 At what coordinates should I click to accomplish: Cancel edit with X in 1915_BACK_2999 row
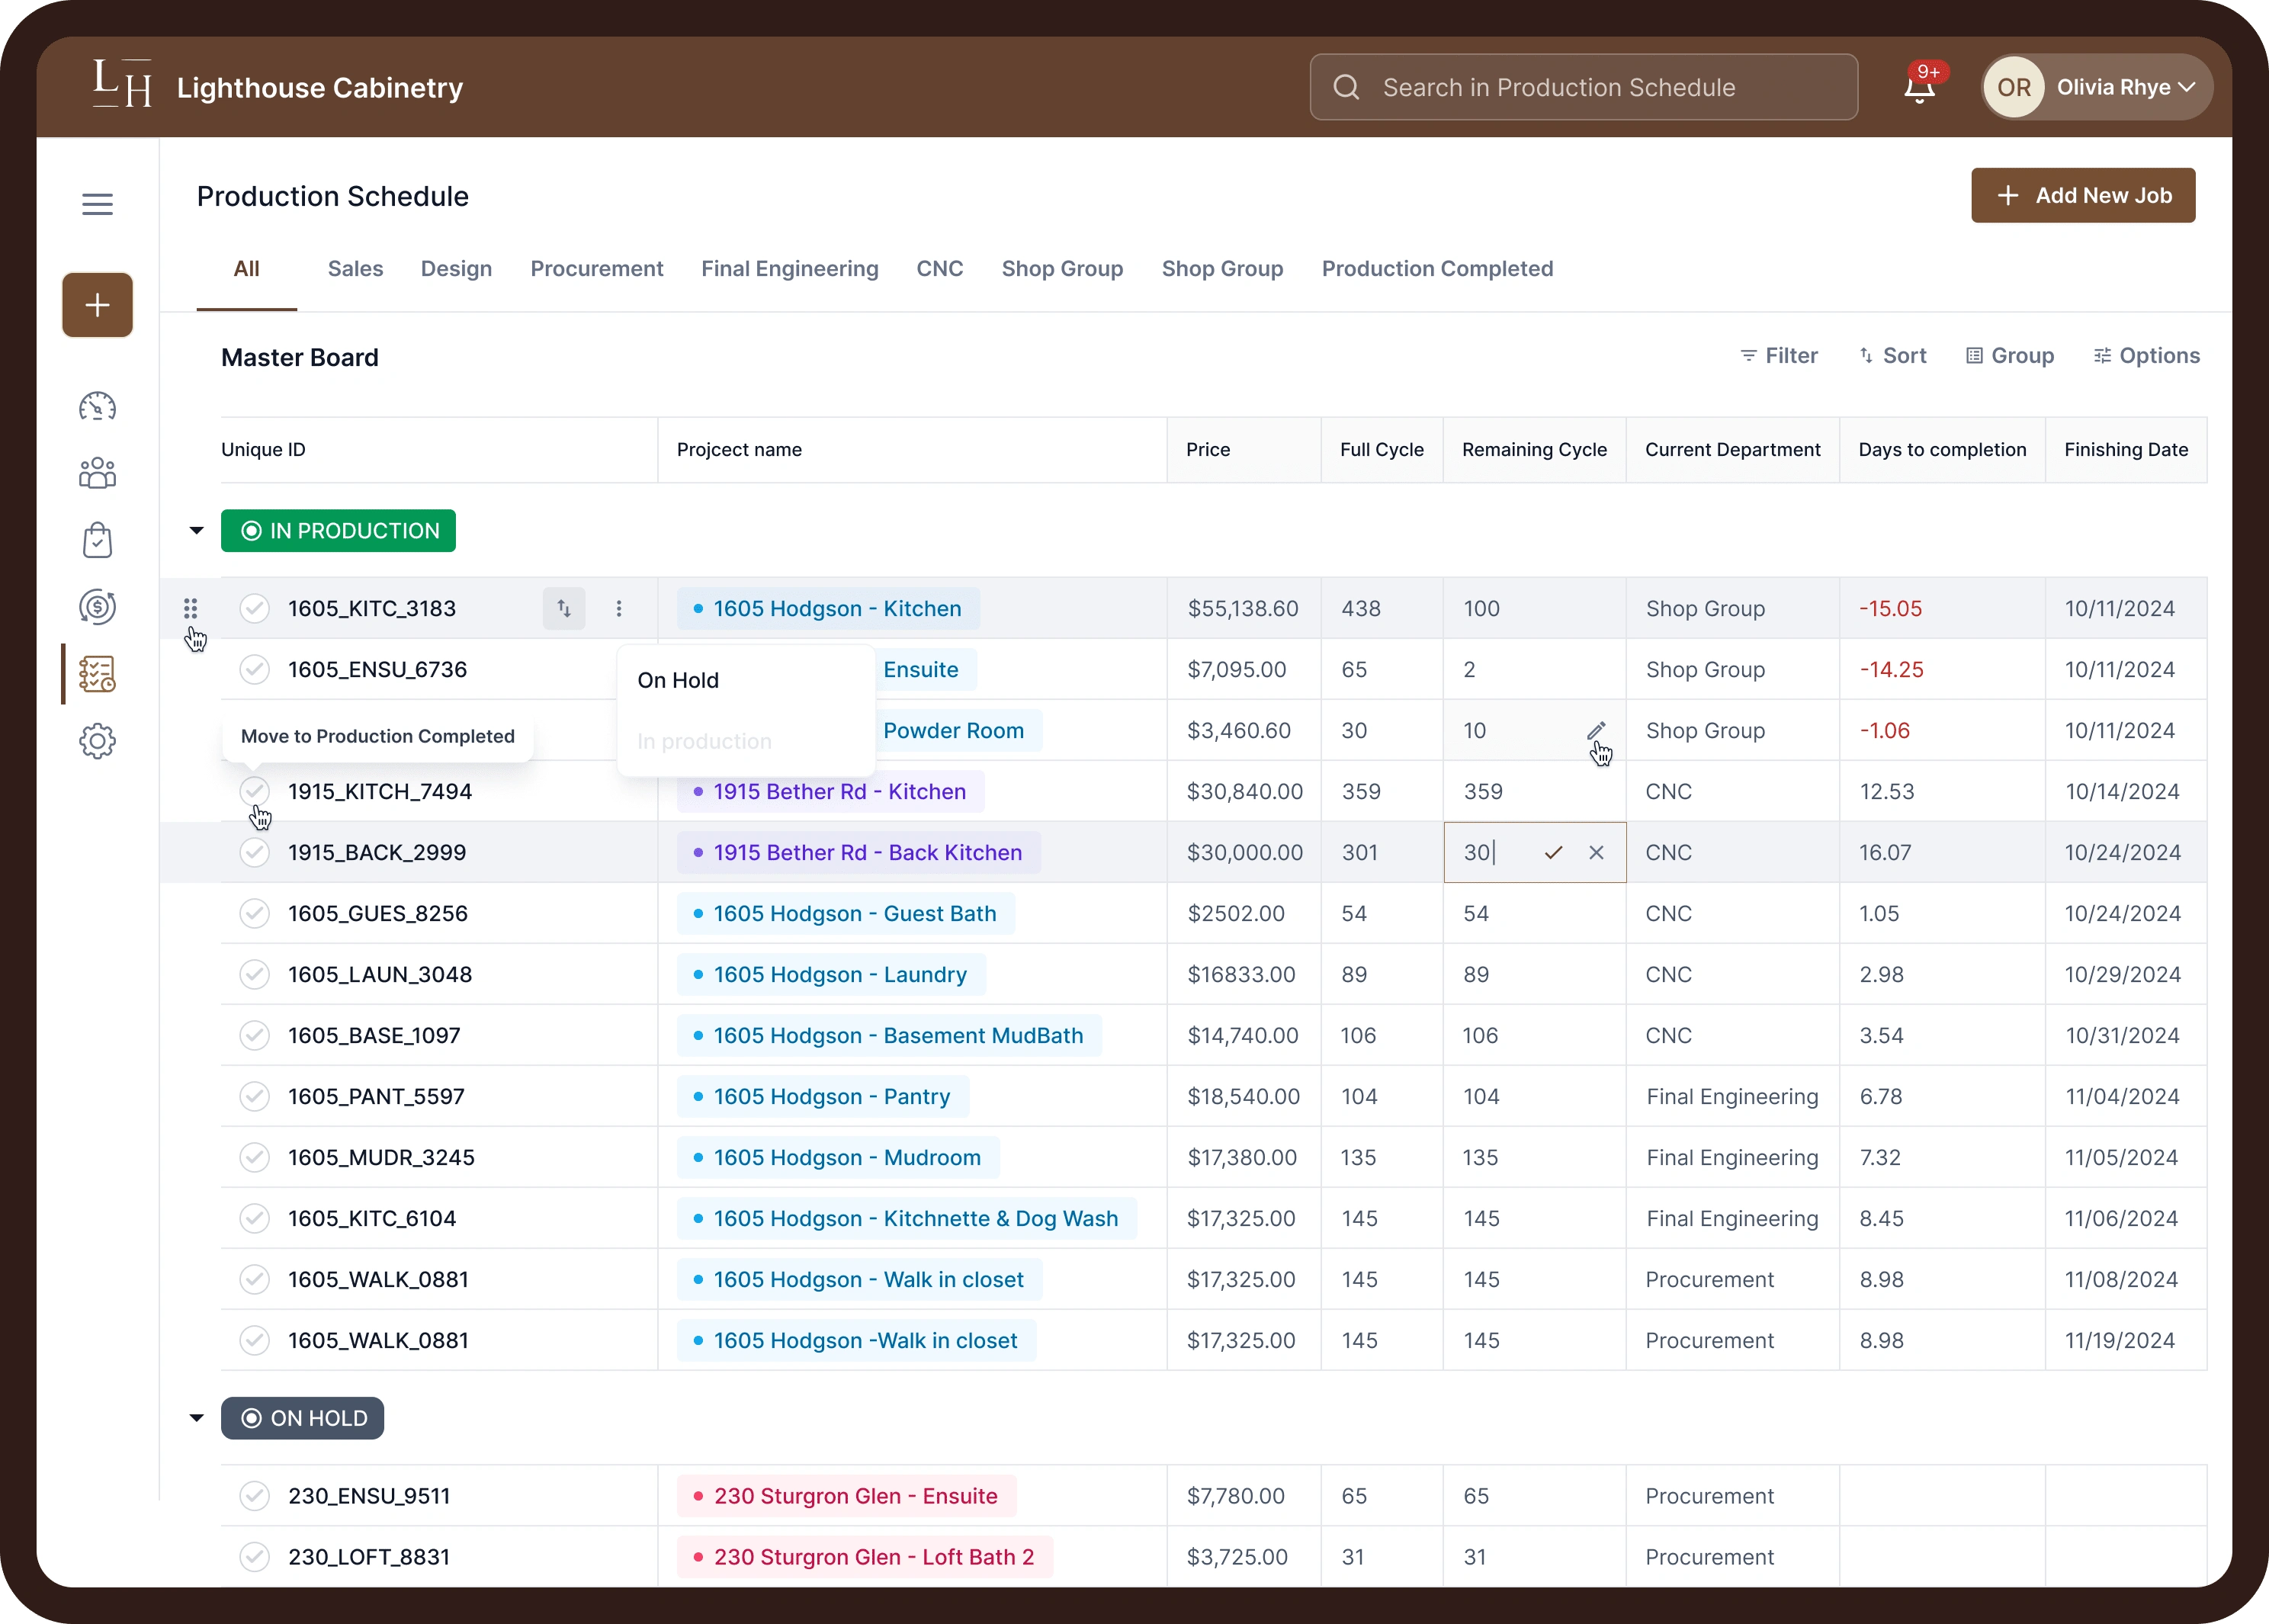tap(1596, 852)
